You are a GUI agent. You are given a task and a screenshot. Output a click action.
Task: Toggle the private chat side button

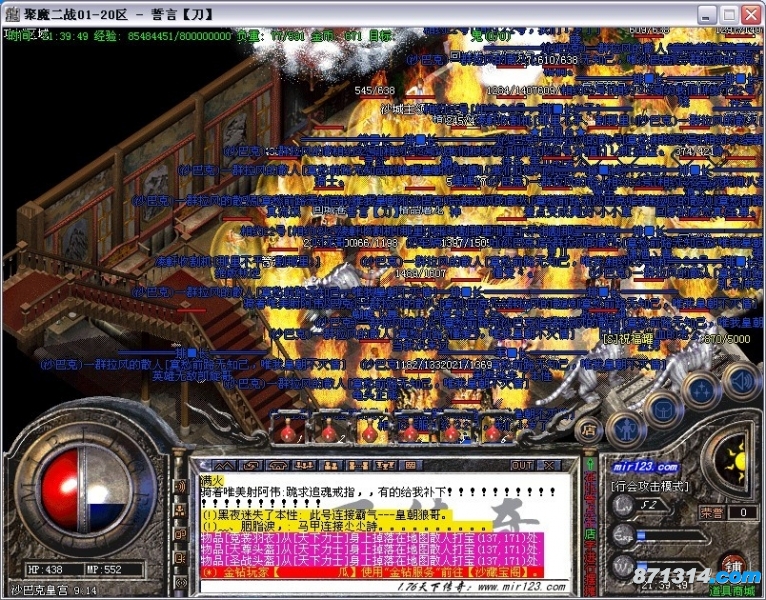(180, 534)
